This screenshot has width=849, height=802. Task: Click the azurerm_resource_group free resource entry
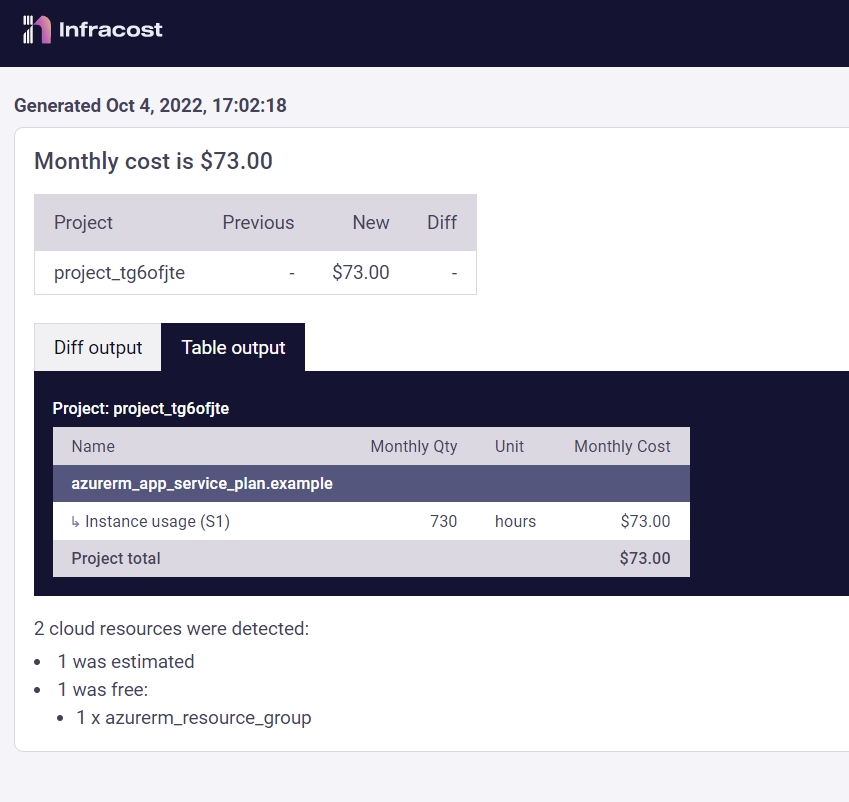tap(194, 718)
